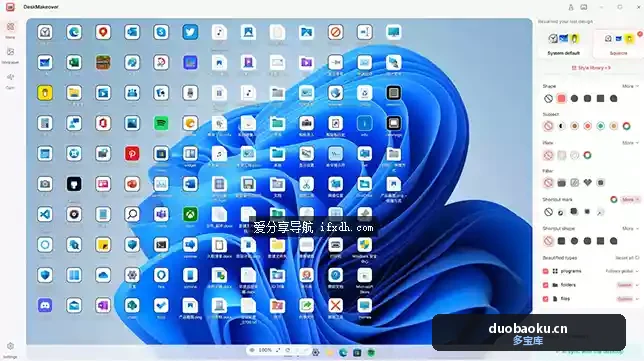Expand More options for Shortcut mark
The width and height of the screenshot is (644, 361).
click(x=630, y=200)
